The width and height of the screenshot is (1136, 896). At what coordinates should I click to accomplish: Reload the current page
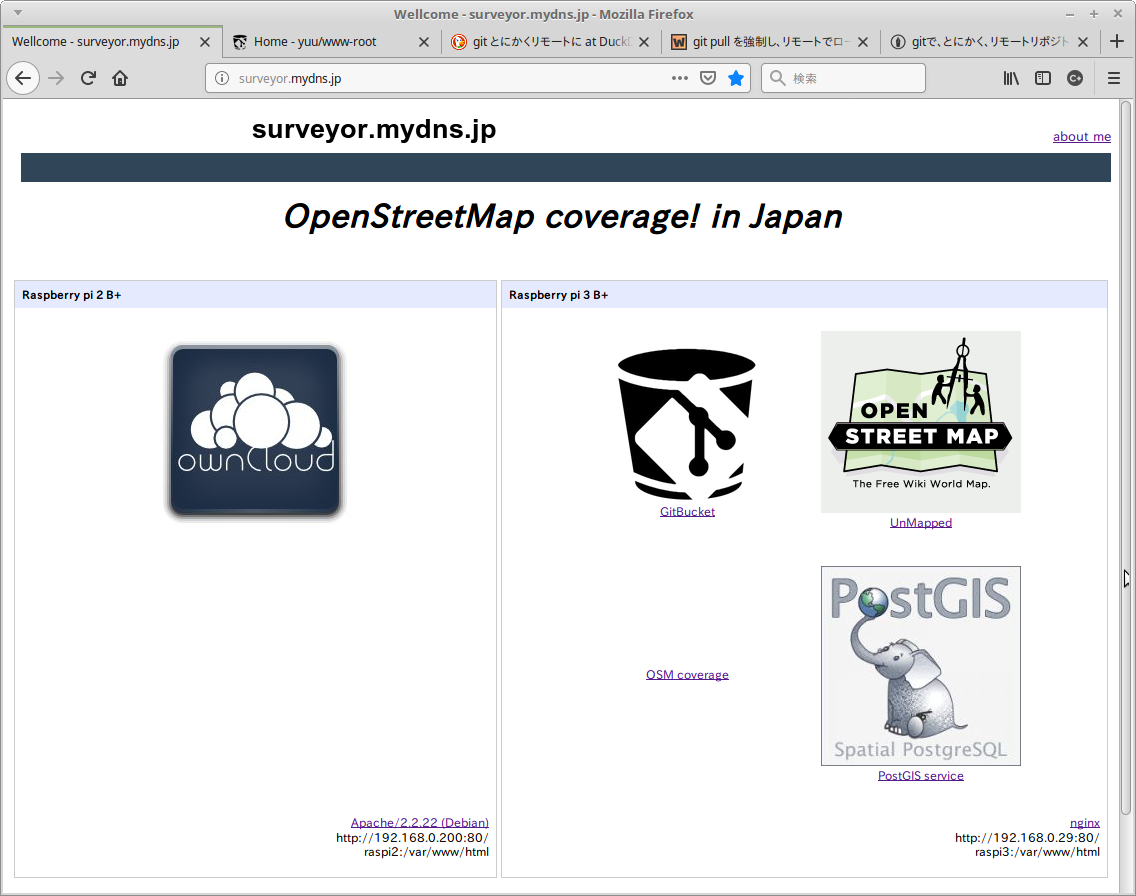[88, 78]
